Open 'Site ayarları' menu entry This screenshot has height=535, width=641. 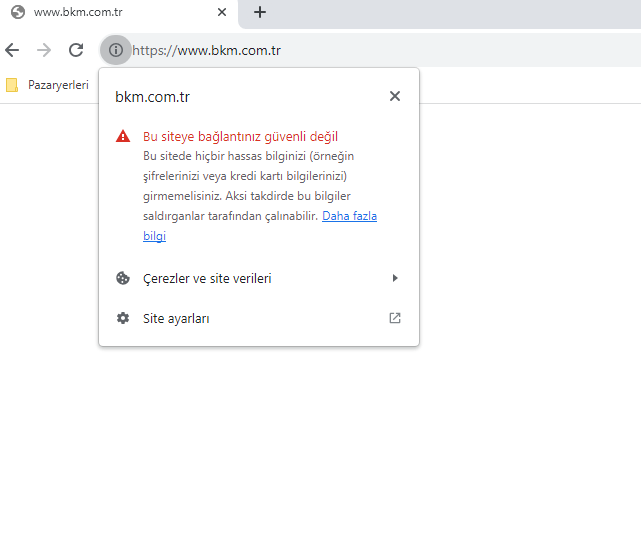coord(259,318)
